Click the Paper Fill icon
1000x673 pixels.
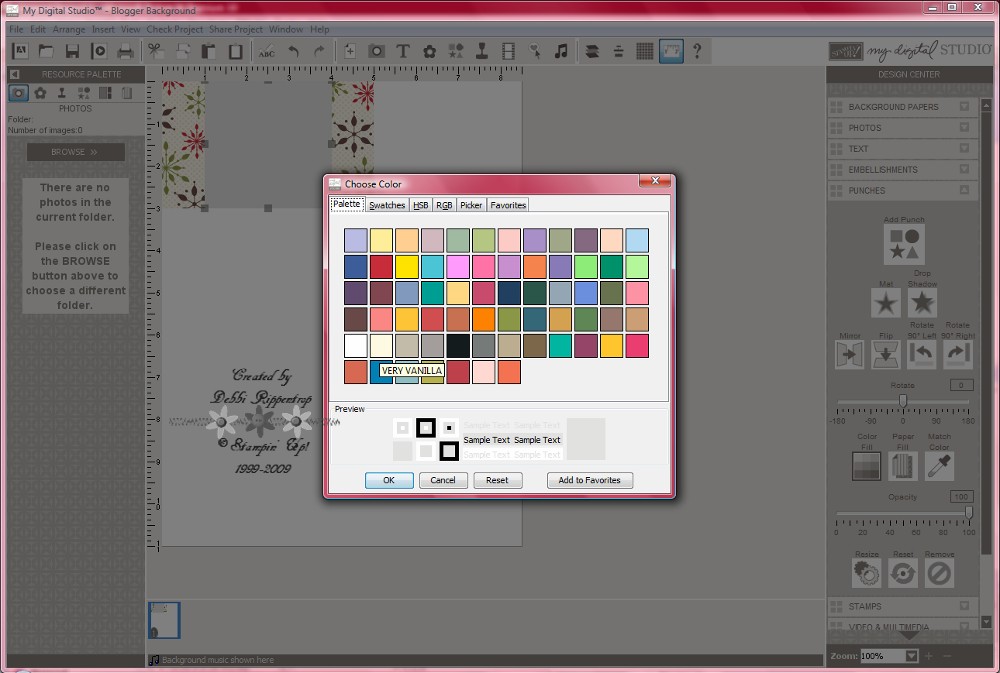902,466
